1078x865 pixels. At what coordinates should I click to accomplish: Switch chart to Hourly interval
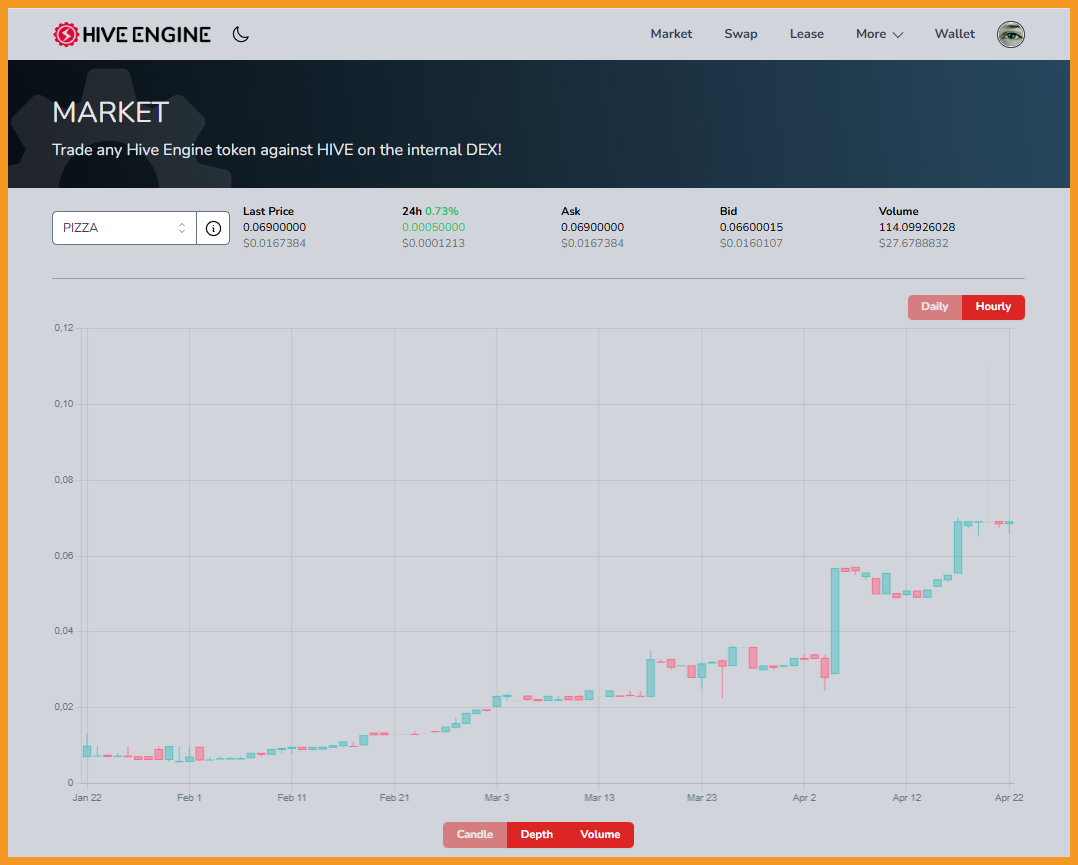coord(993,307)
